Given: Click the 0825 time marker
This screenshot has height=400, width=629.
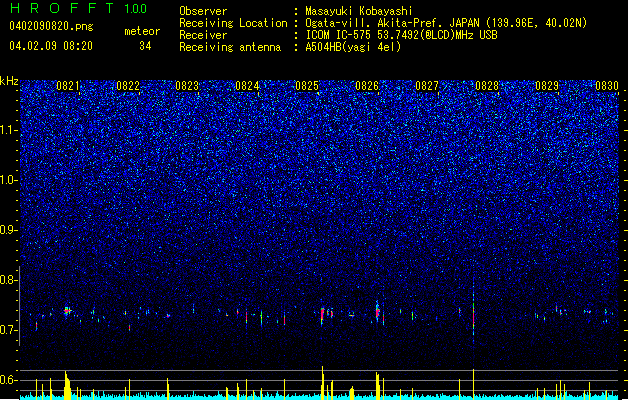Looking at the screenshot, I should (307, 86).
